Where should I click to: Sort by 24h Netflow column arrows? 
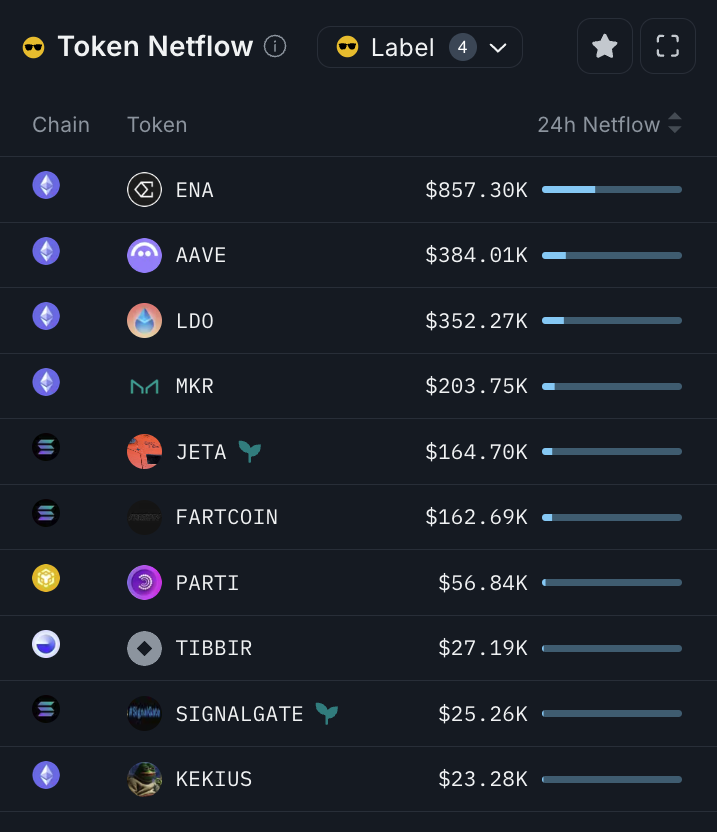(x=675, y=123)
